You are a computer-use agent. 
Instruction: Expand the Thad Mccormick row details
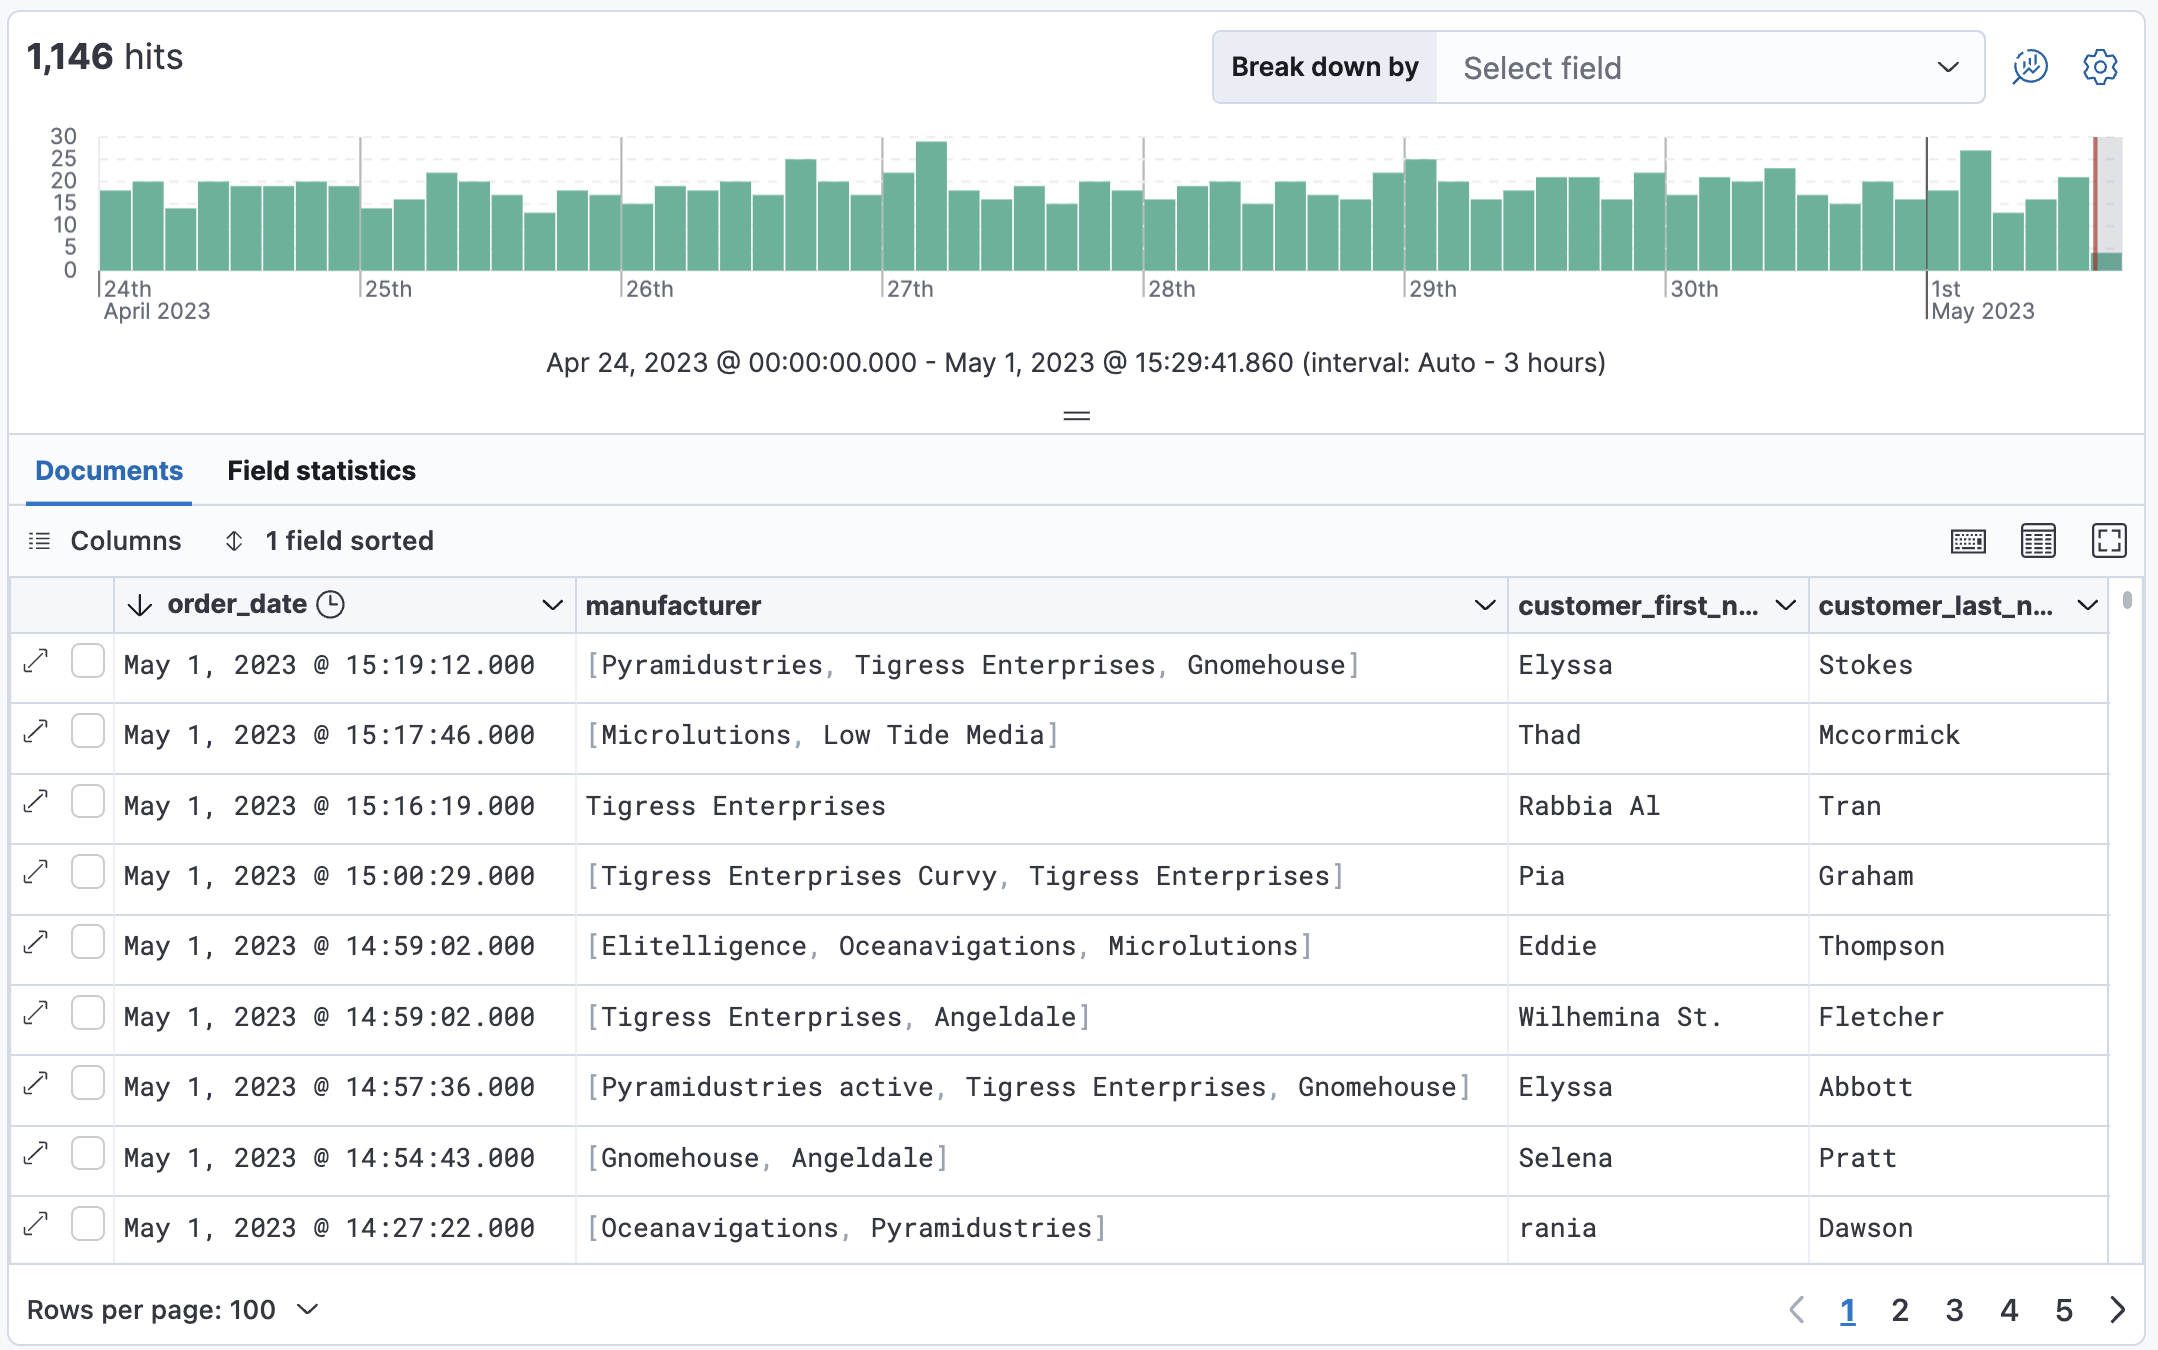click(x=36, y=732)
